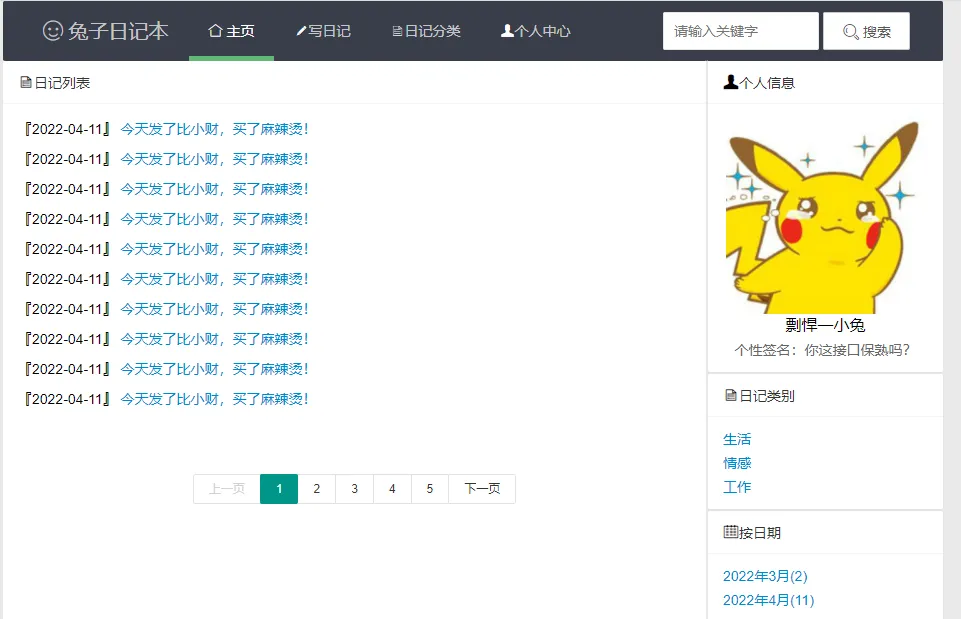Go to pagination page 3
This screenshot has height=619, width=961.
click(x=354, y=488)
